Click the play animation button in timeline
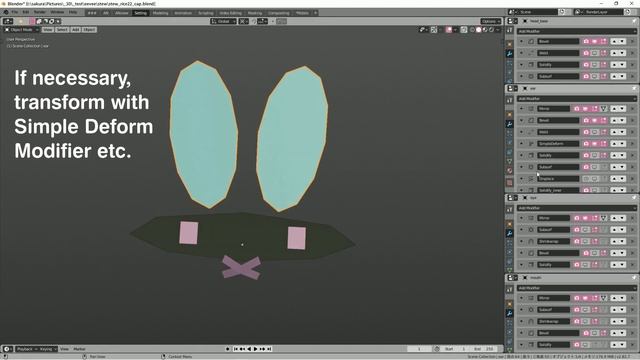Viewport: 640px width, 360px height. [256, 349]
